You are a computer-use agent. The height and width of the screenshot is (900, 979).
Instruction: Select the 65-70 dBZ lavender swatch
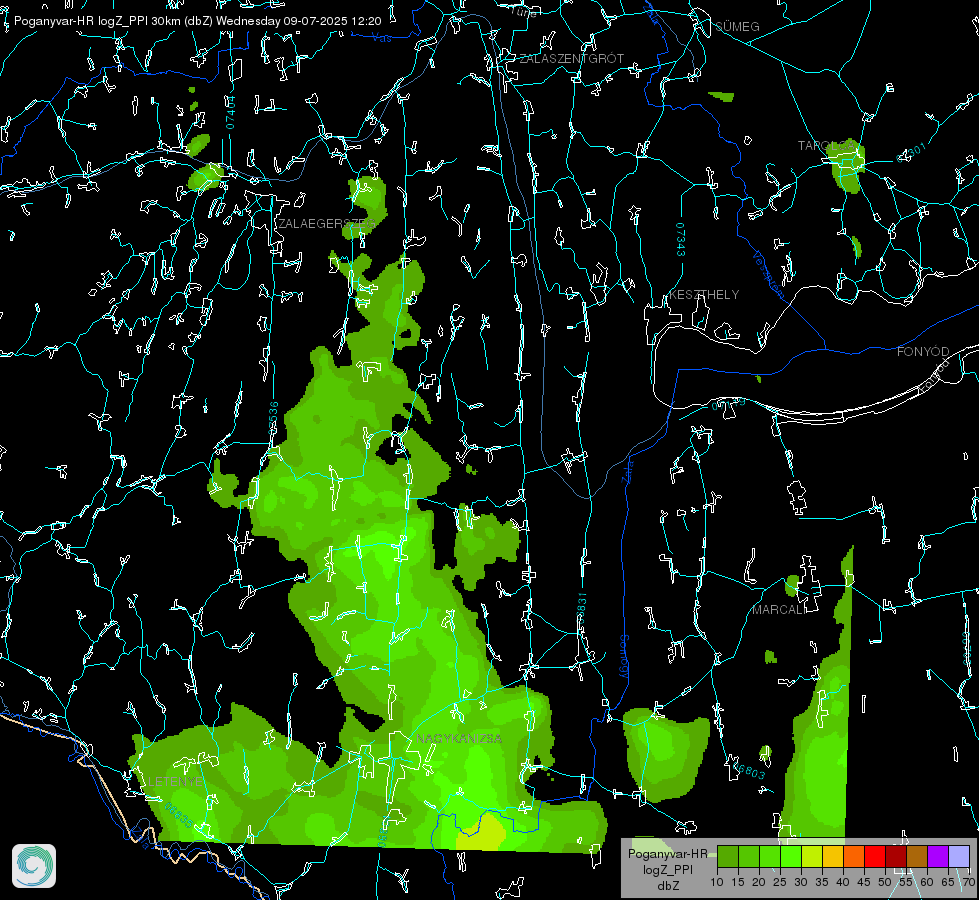click(959, 856)
